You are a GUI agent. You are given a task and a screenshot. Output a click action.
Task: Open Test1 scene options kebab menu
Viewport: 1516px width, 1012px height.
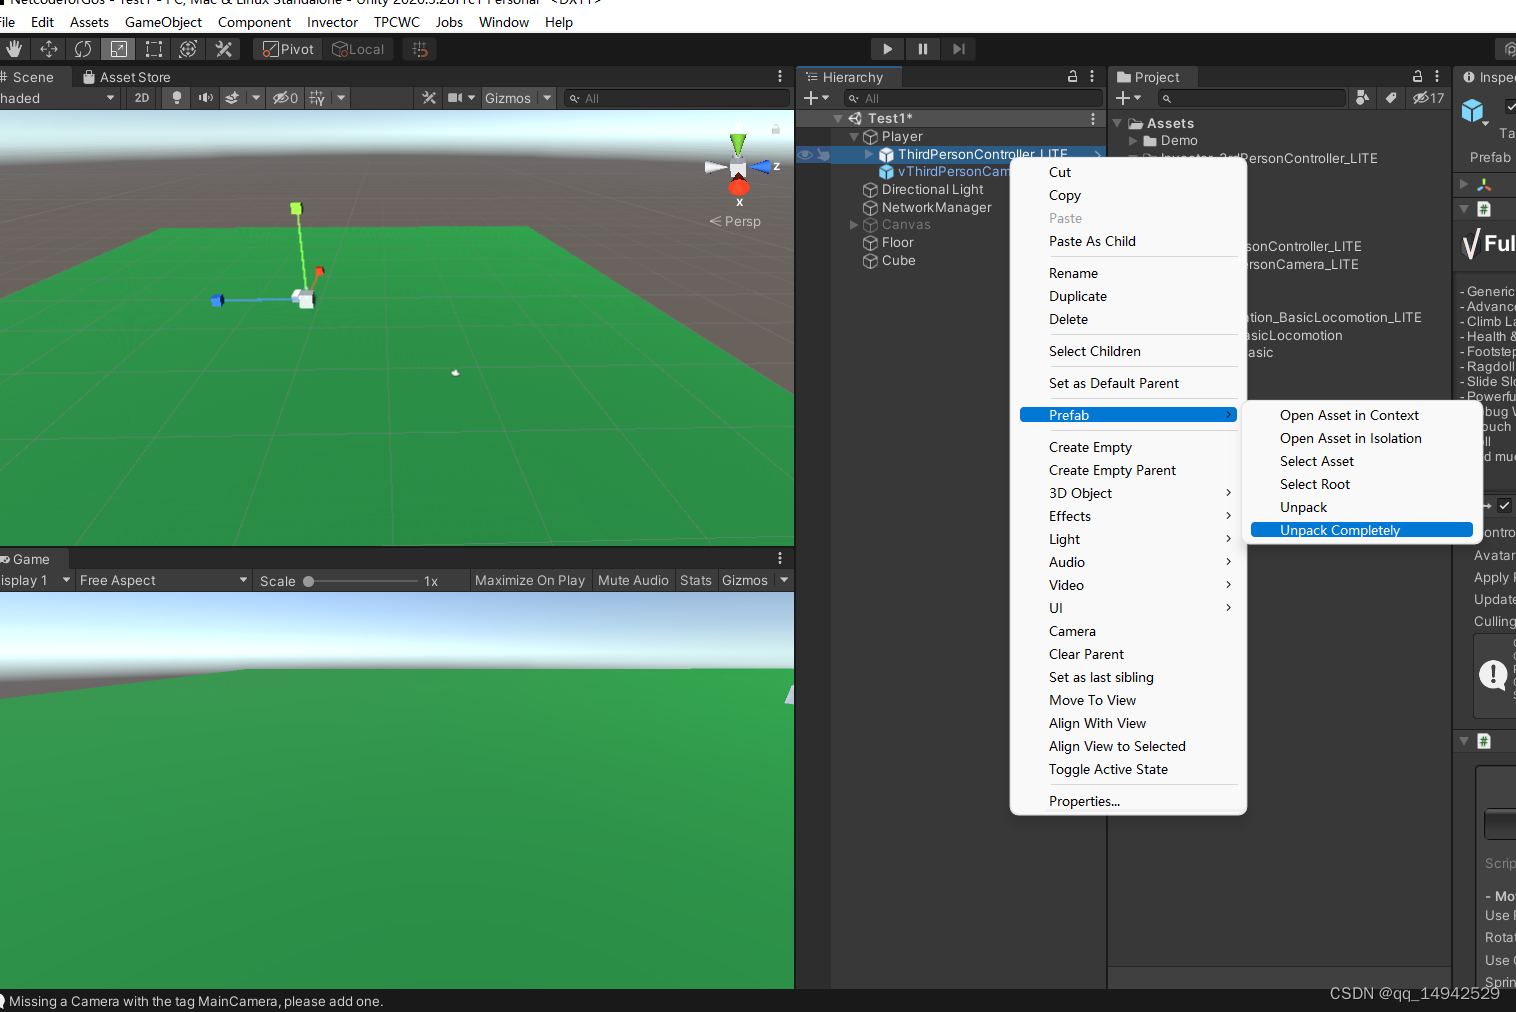coord(1093,118)
